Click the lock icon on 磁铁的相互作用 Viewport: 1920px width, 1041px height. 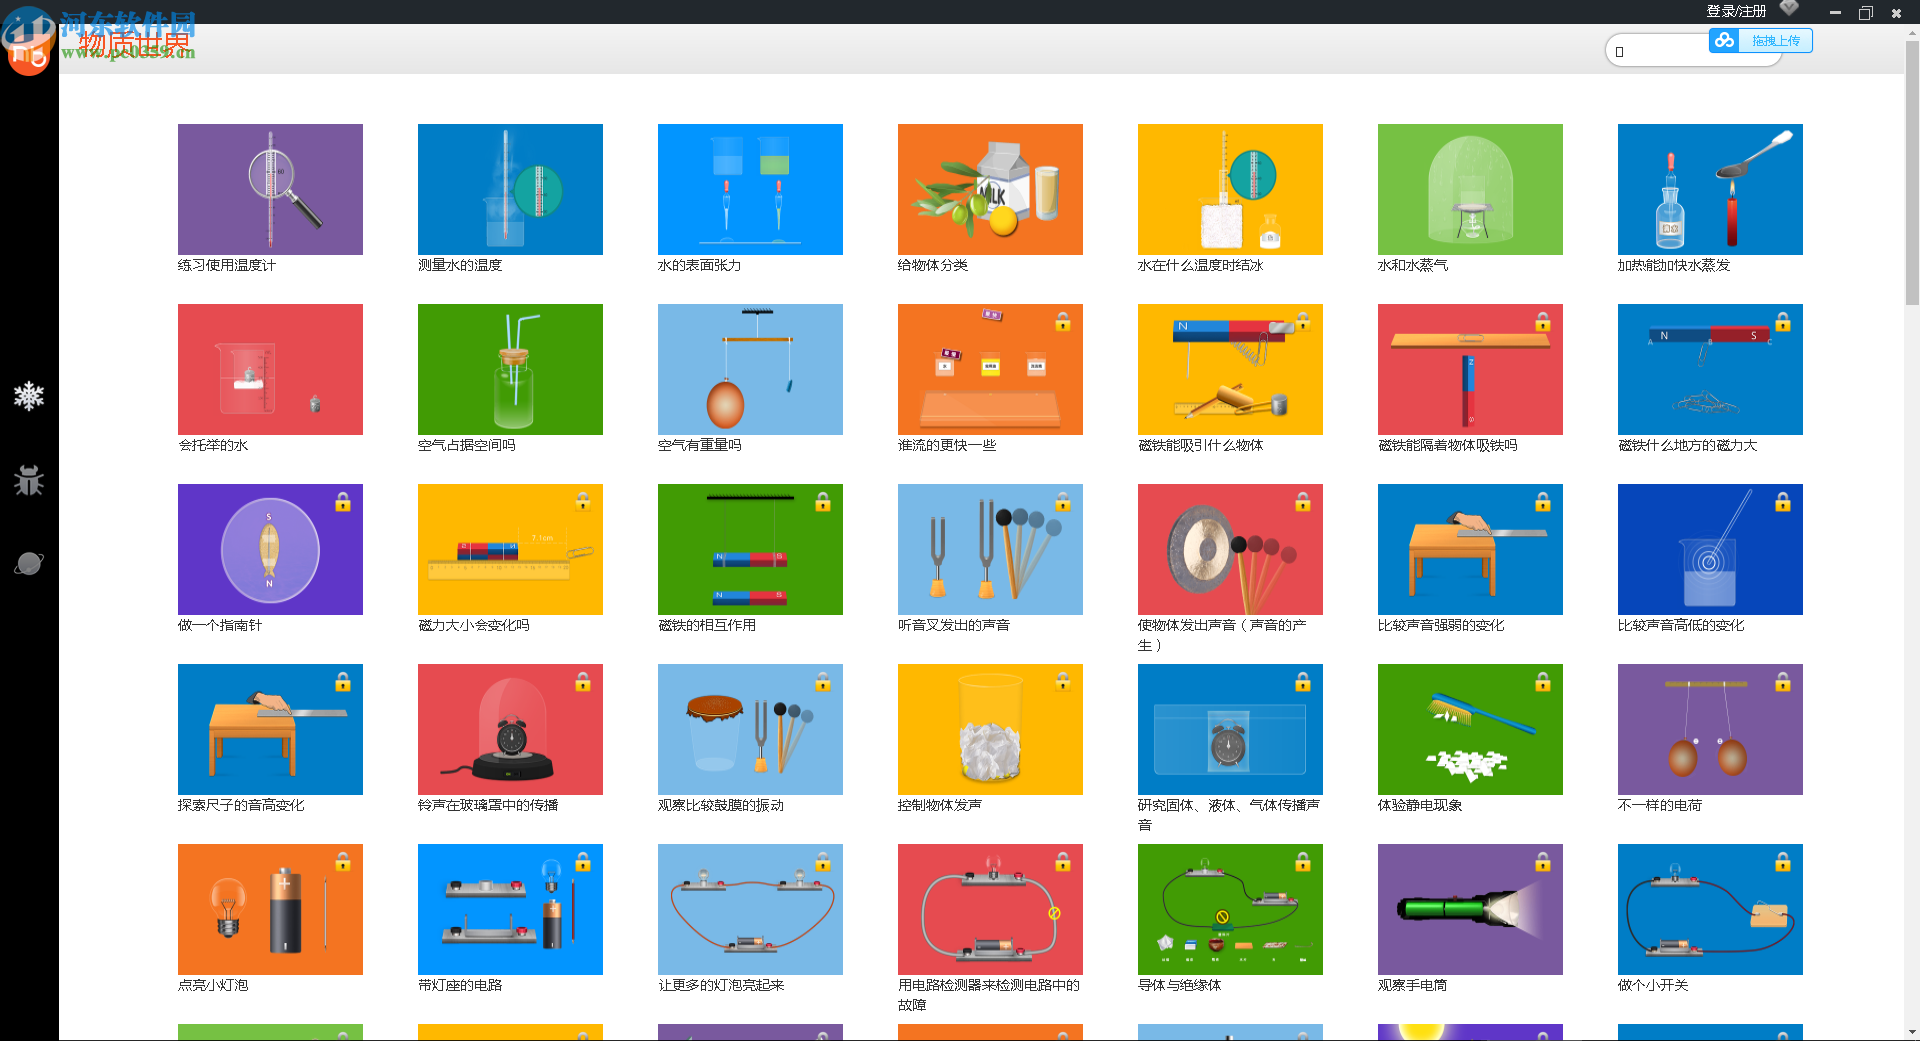click(823, 502)
